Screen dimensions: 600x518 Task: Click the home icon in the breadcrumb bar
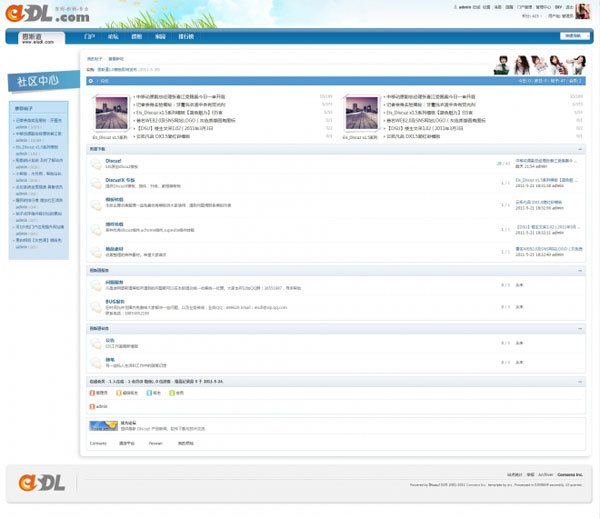click(92, 81)
